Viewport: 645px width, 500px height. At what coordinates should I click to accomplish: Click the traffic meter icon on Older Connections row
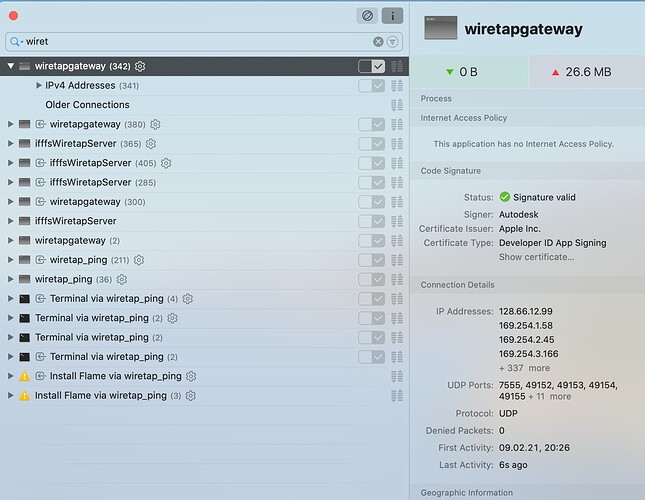[x=397, y=105]
